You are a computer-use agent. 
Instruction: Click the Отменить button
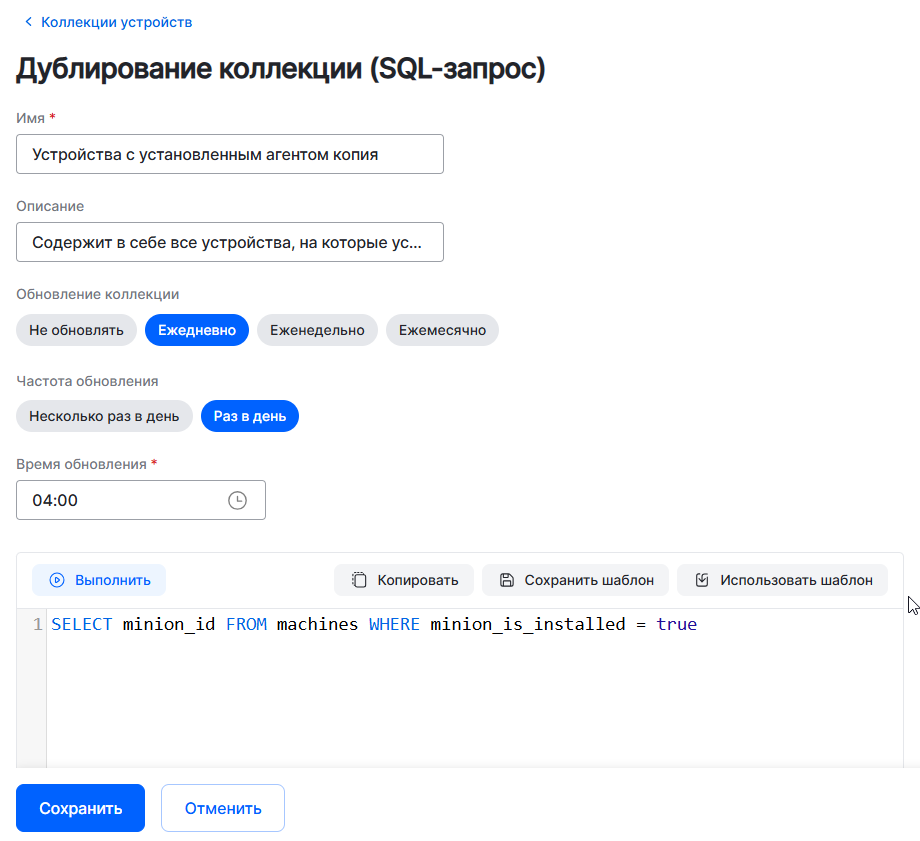pyautogui.click(x=222, y=808)
